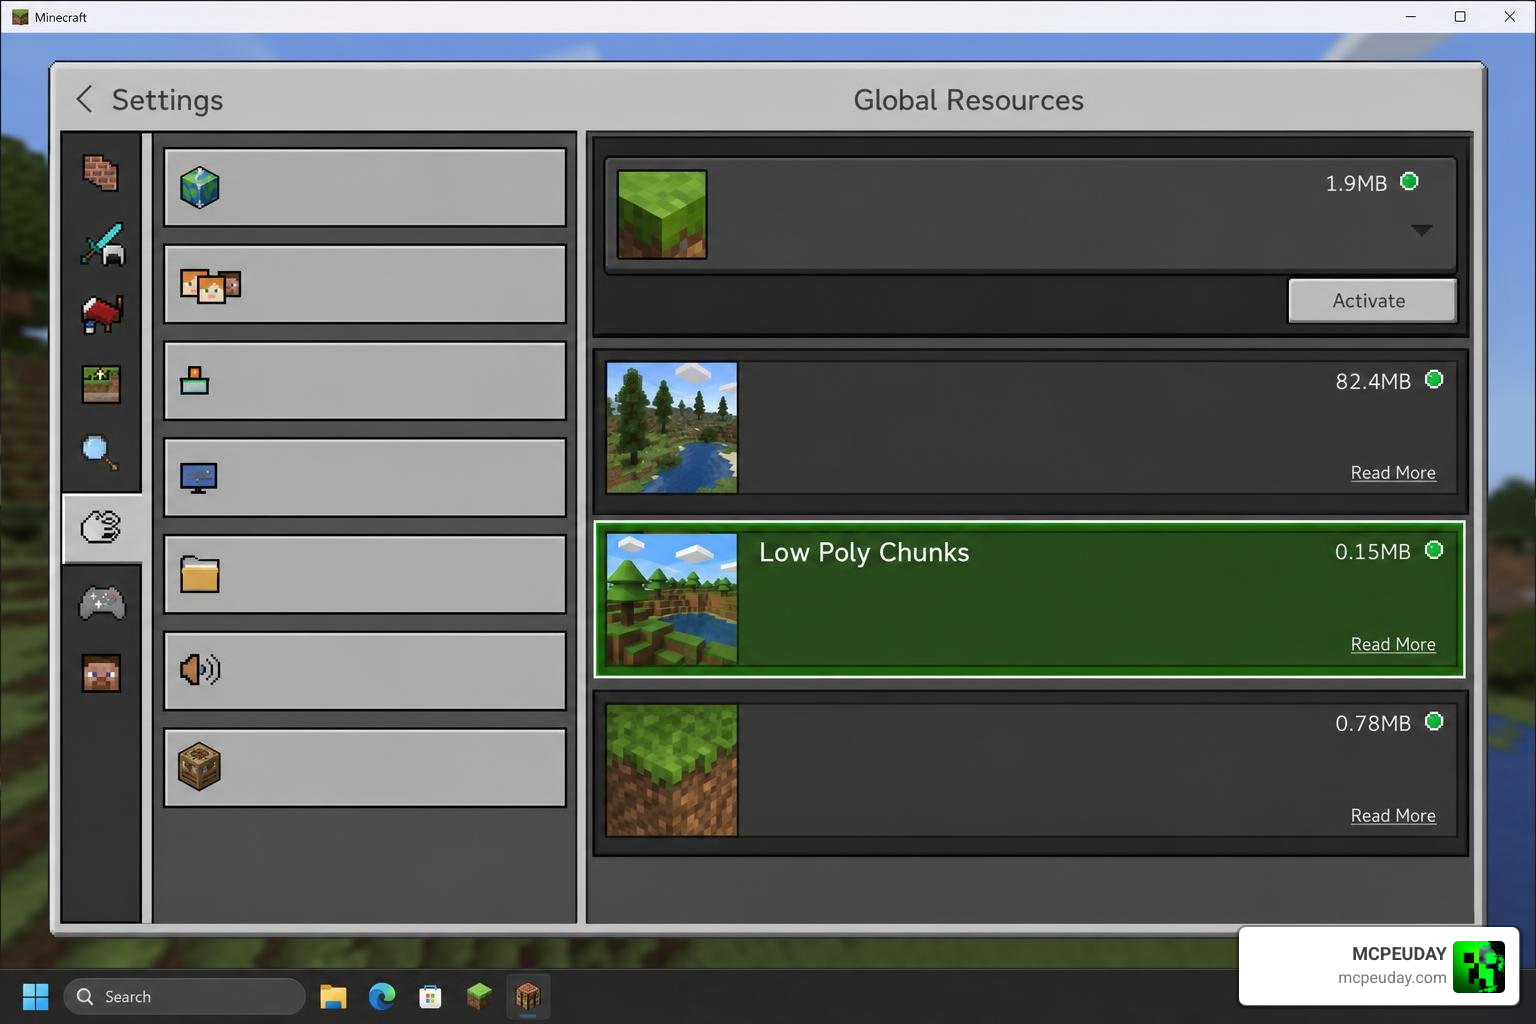Select the speaker audio settings row
This screenshot has height=1024, width=1536.
[365, 671]
